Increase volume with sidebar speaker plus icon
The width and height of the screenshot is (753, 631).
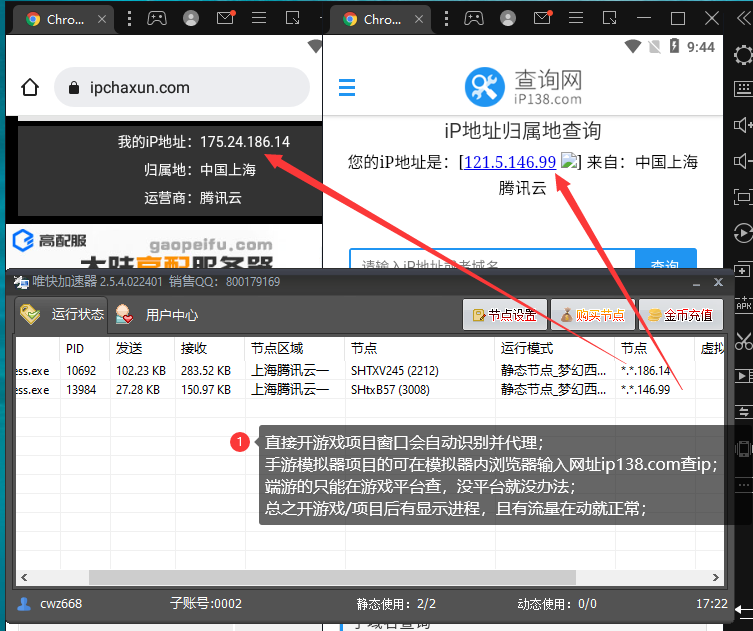(743, 125)
